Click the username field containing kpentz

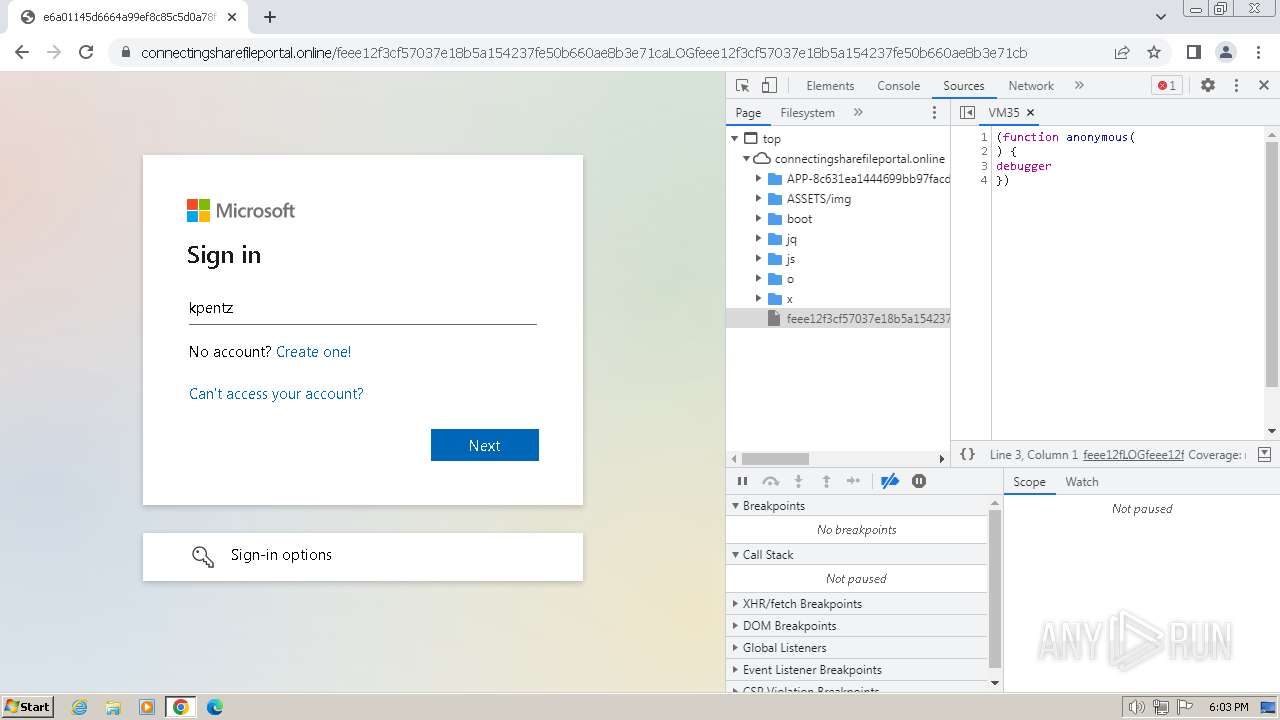click(363, 308)
